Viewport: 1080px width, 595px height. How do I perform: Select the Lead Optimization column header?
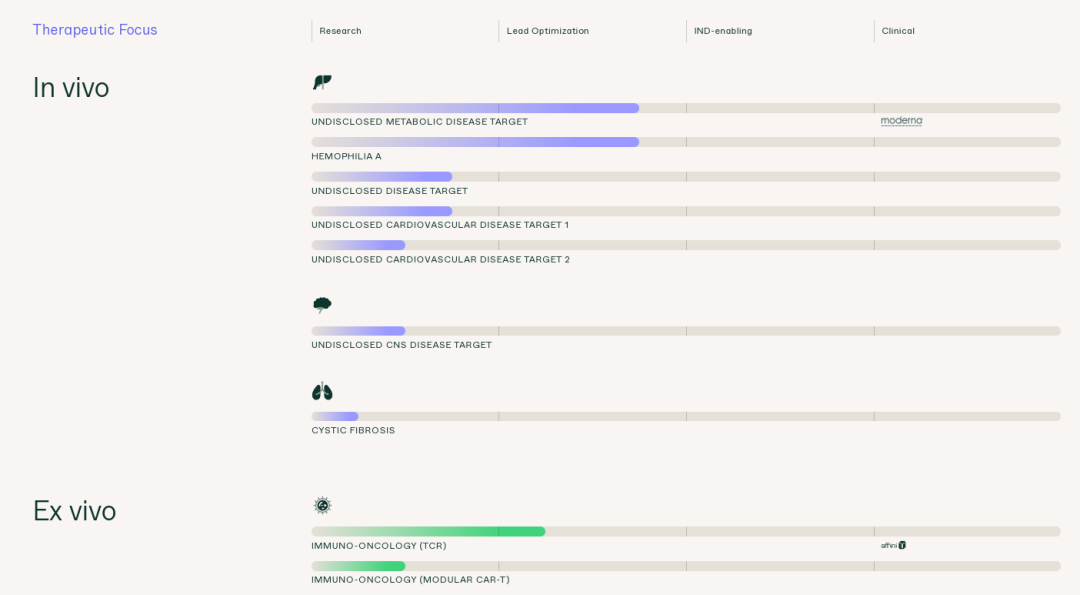(547, 31)
